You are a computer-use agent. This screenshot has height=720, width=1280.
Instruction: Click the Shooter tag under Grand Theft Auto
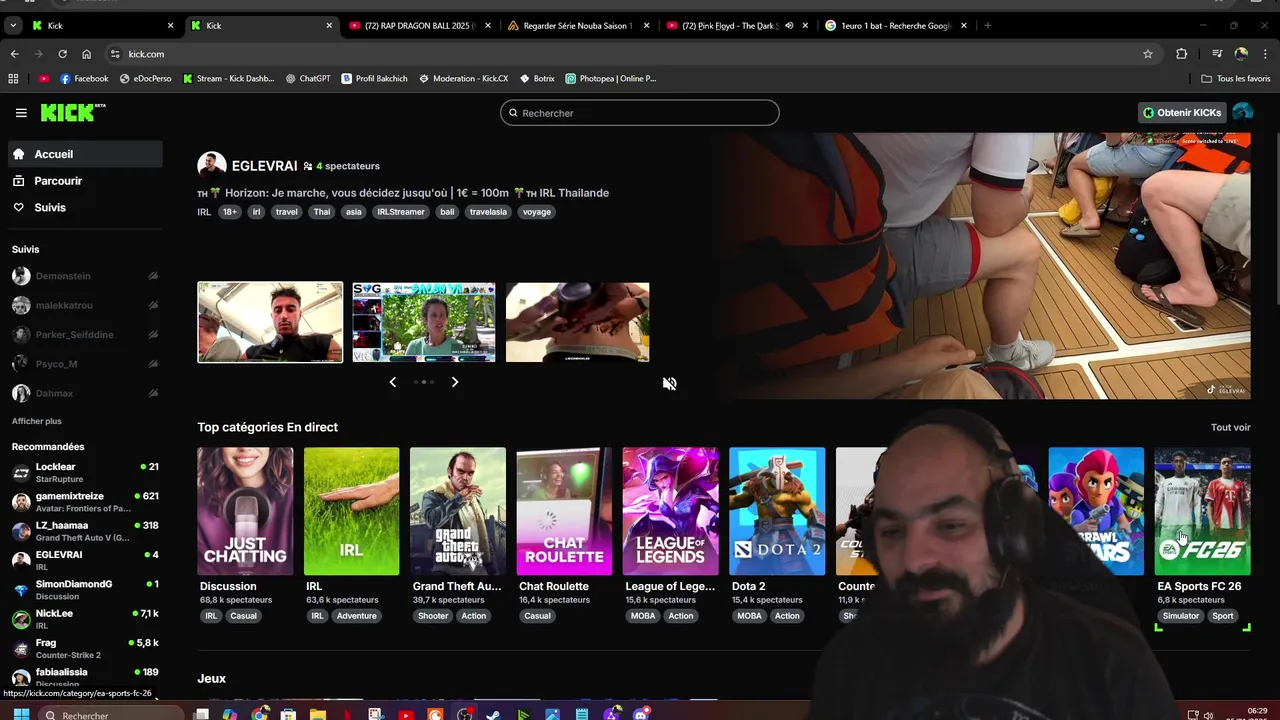433,616
